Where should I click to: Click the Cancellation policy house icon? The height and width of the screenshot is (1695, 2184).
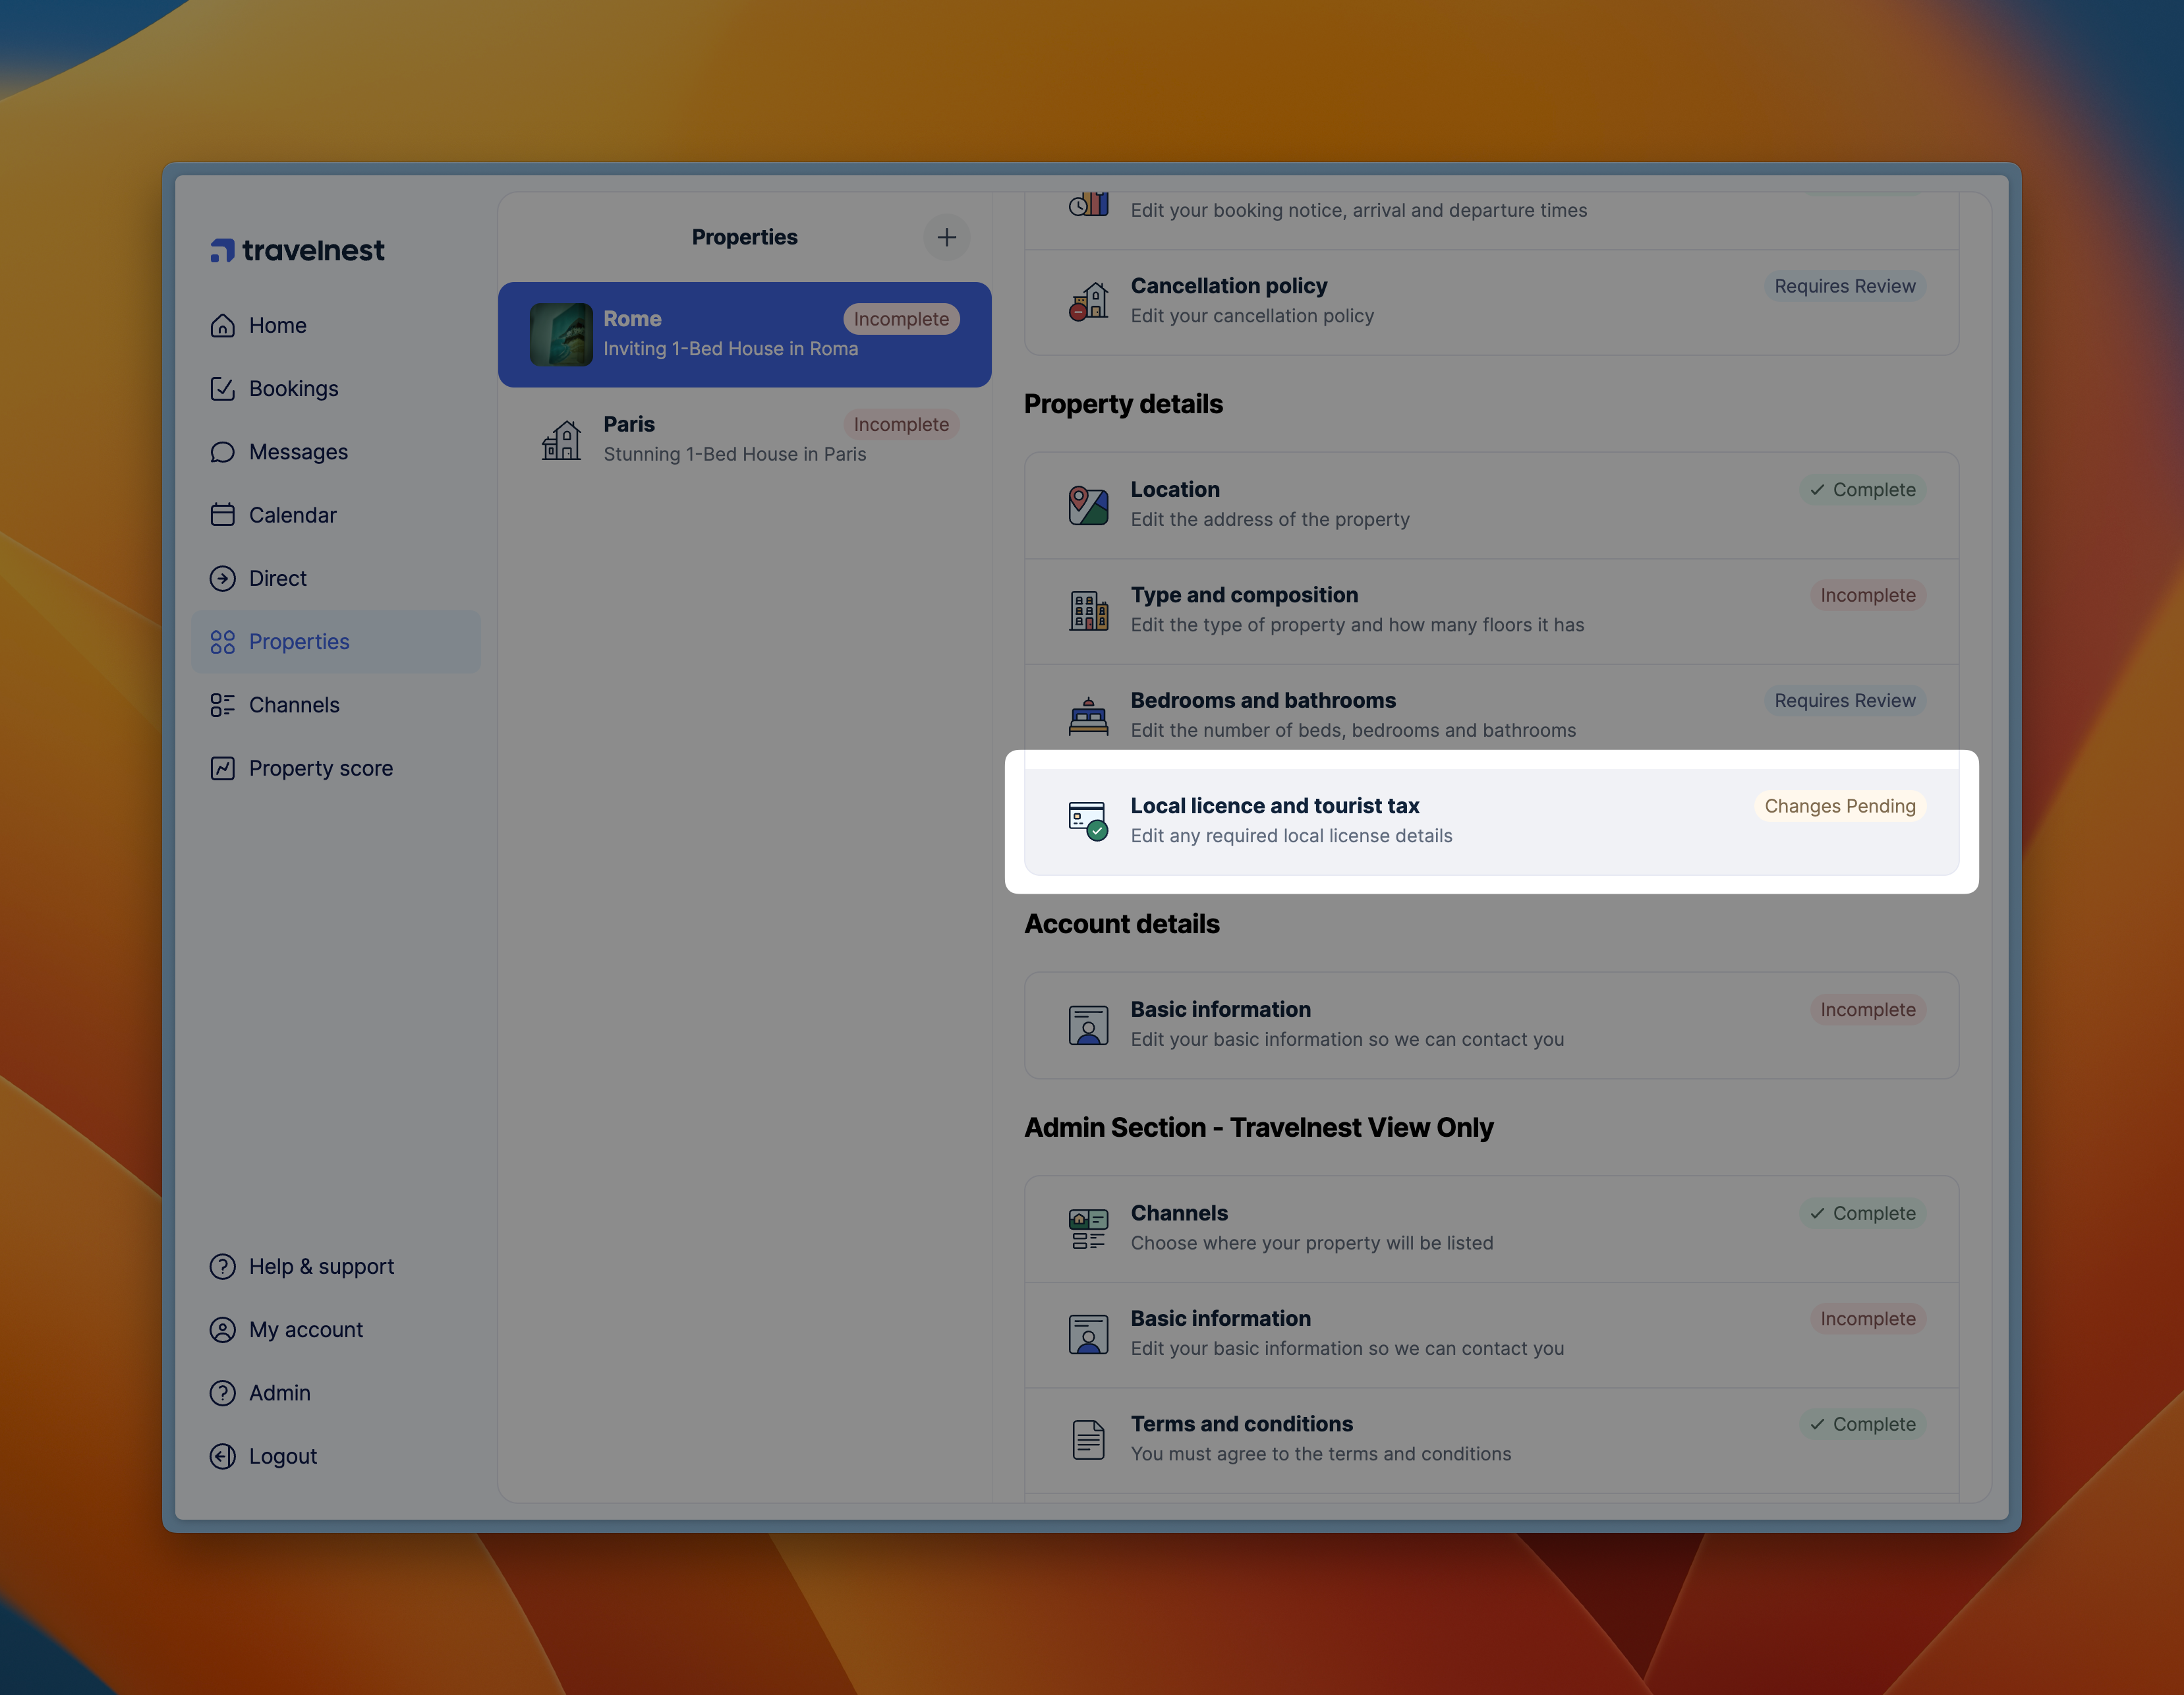tap(1088, 301)
